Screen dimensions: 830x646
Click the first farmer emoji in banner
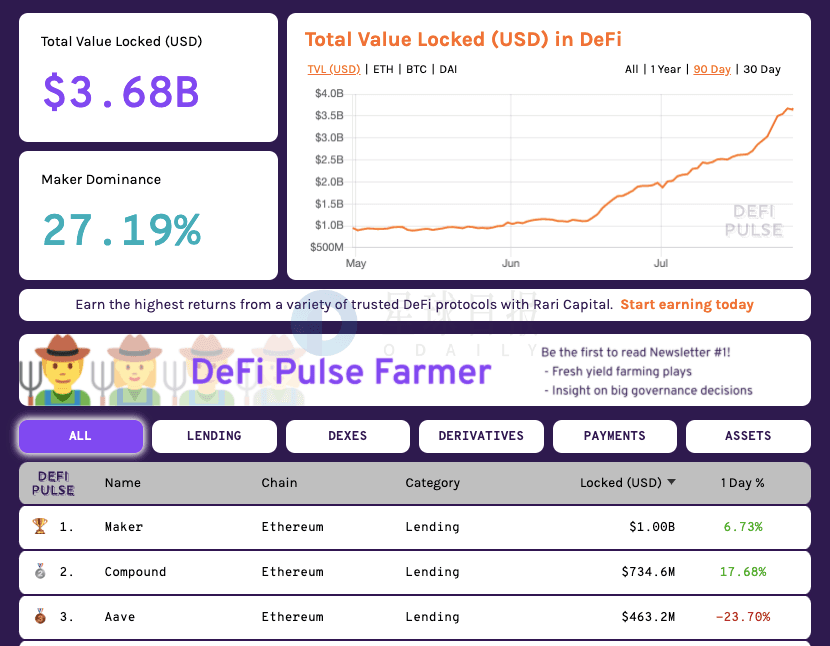pos(62,370)
